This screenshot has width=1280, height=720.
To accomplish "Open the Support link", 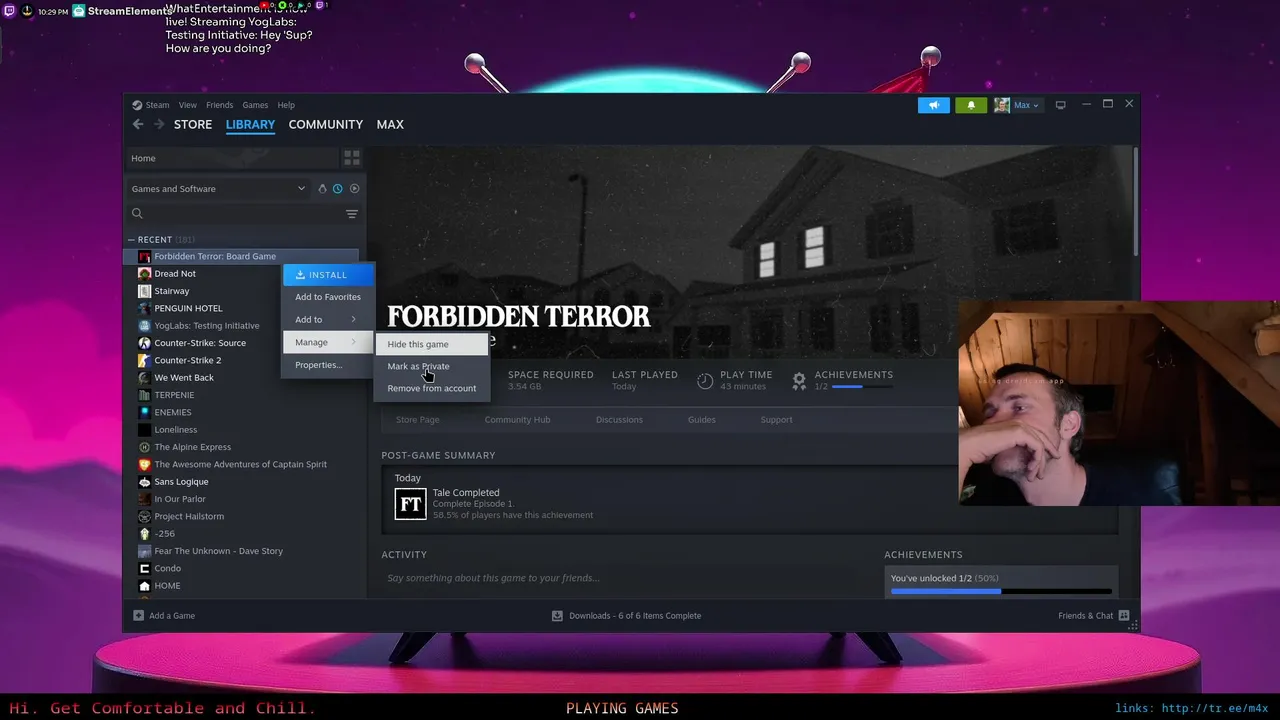I will 776,420.
